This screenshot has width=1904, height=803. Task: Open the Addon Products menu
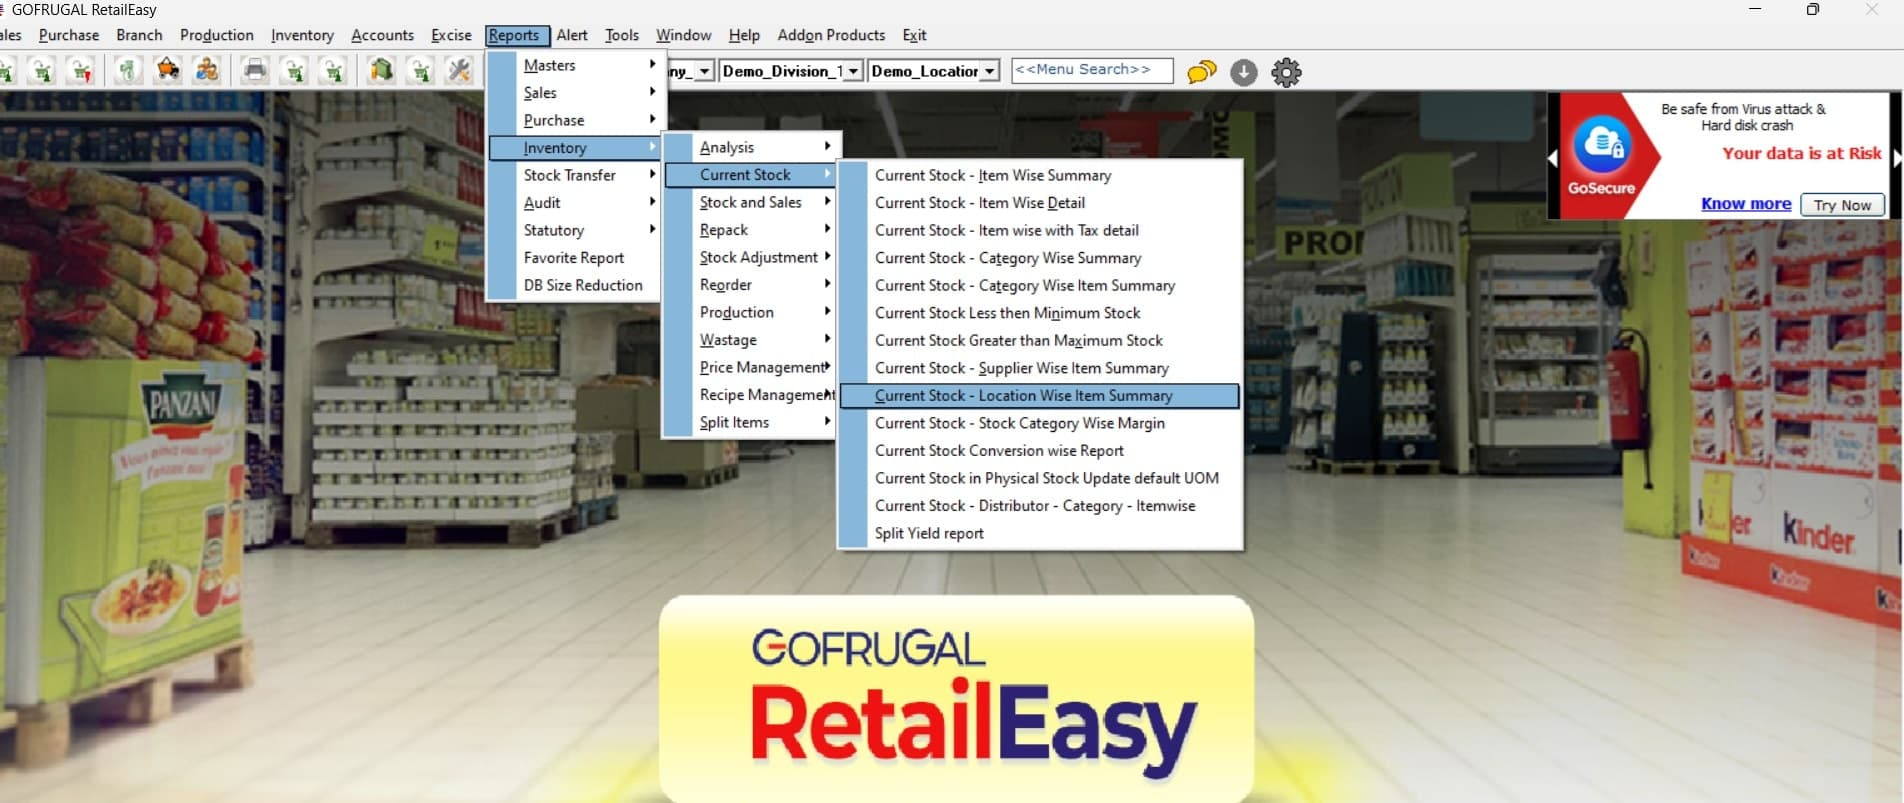point(831,35)
